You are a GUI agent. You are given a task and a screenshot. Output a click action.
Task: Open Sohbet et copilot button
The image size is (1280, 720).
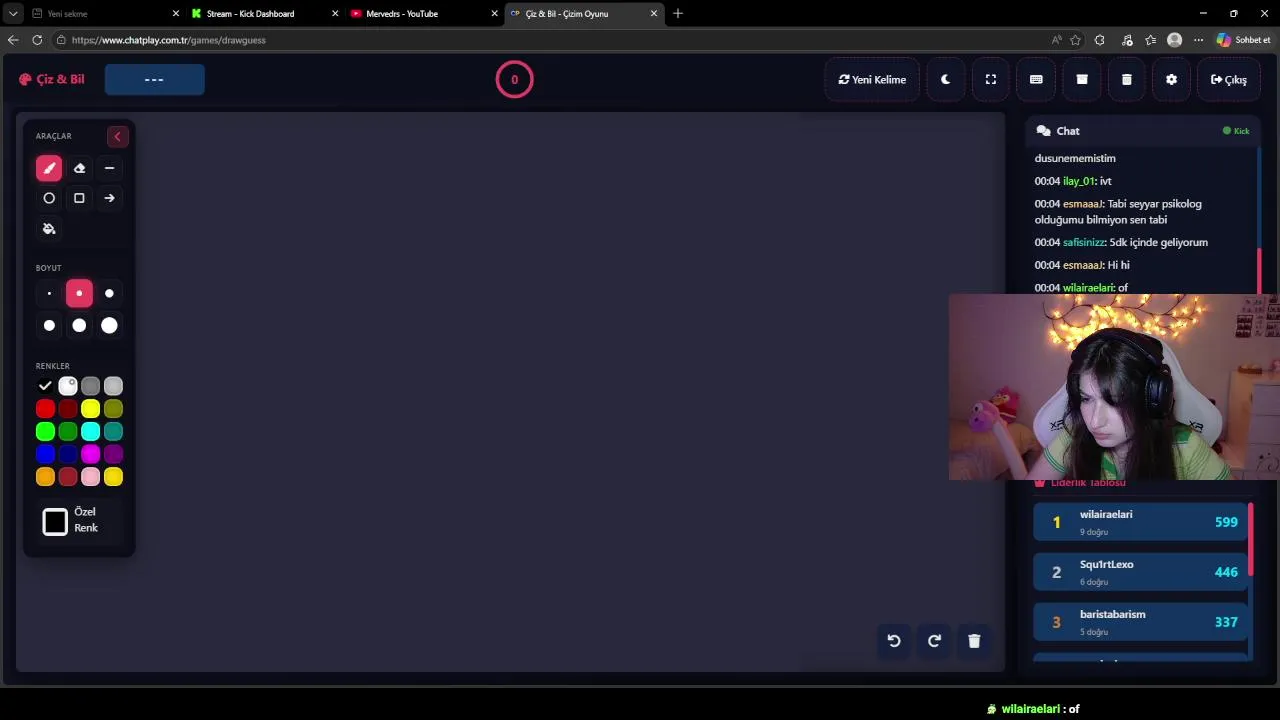[x=1243, y=40]
